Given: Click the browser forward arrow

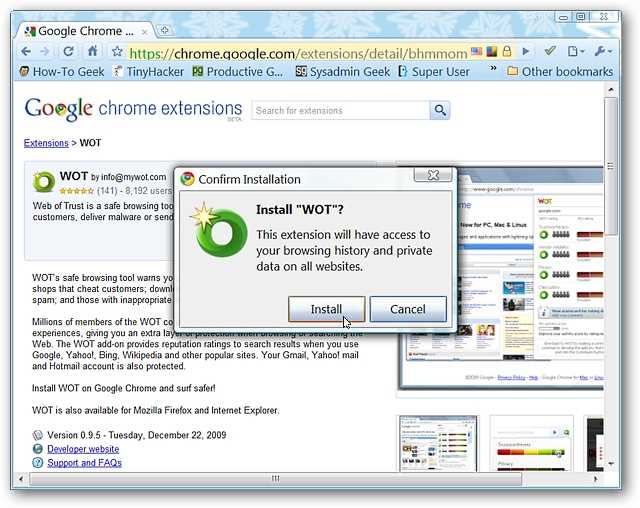Looking at the screenshot, I should (x=45, y=51).
